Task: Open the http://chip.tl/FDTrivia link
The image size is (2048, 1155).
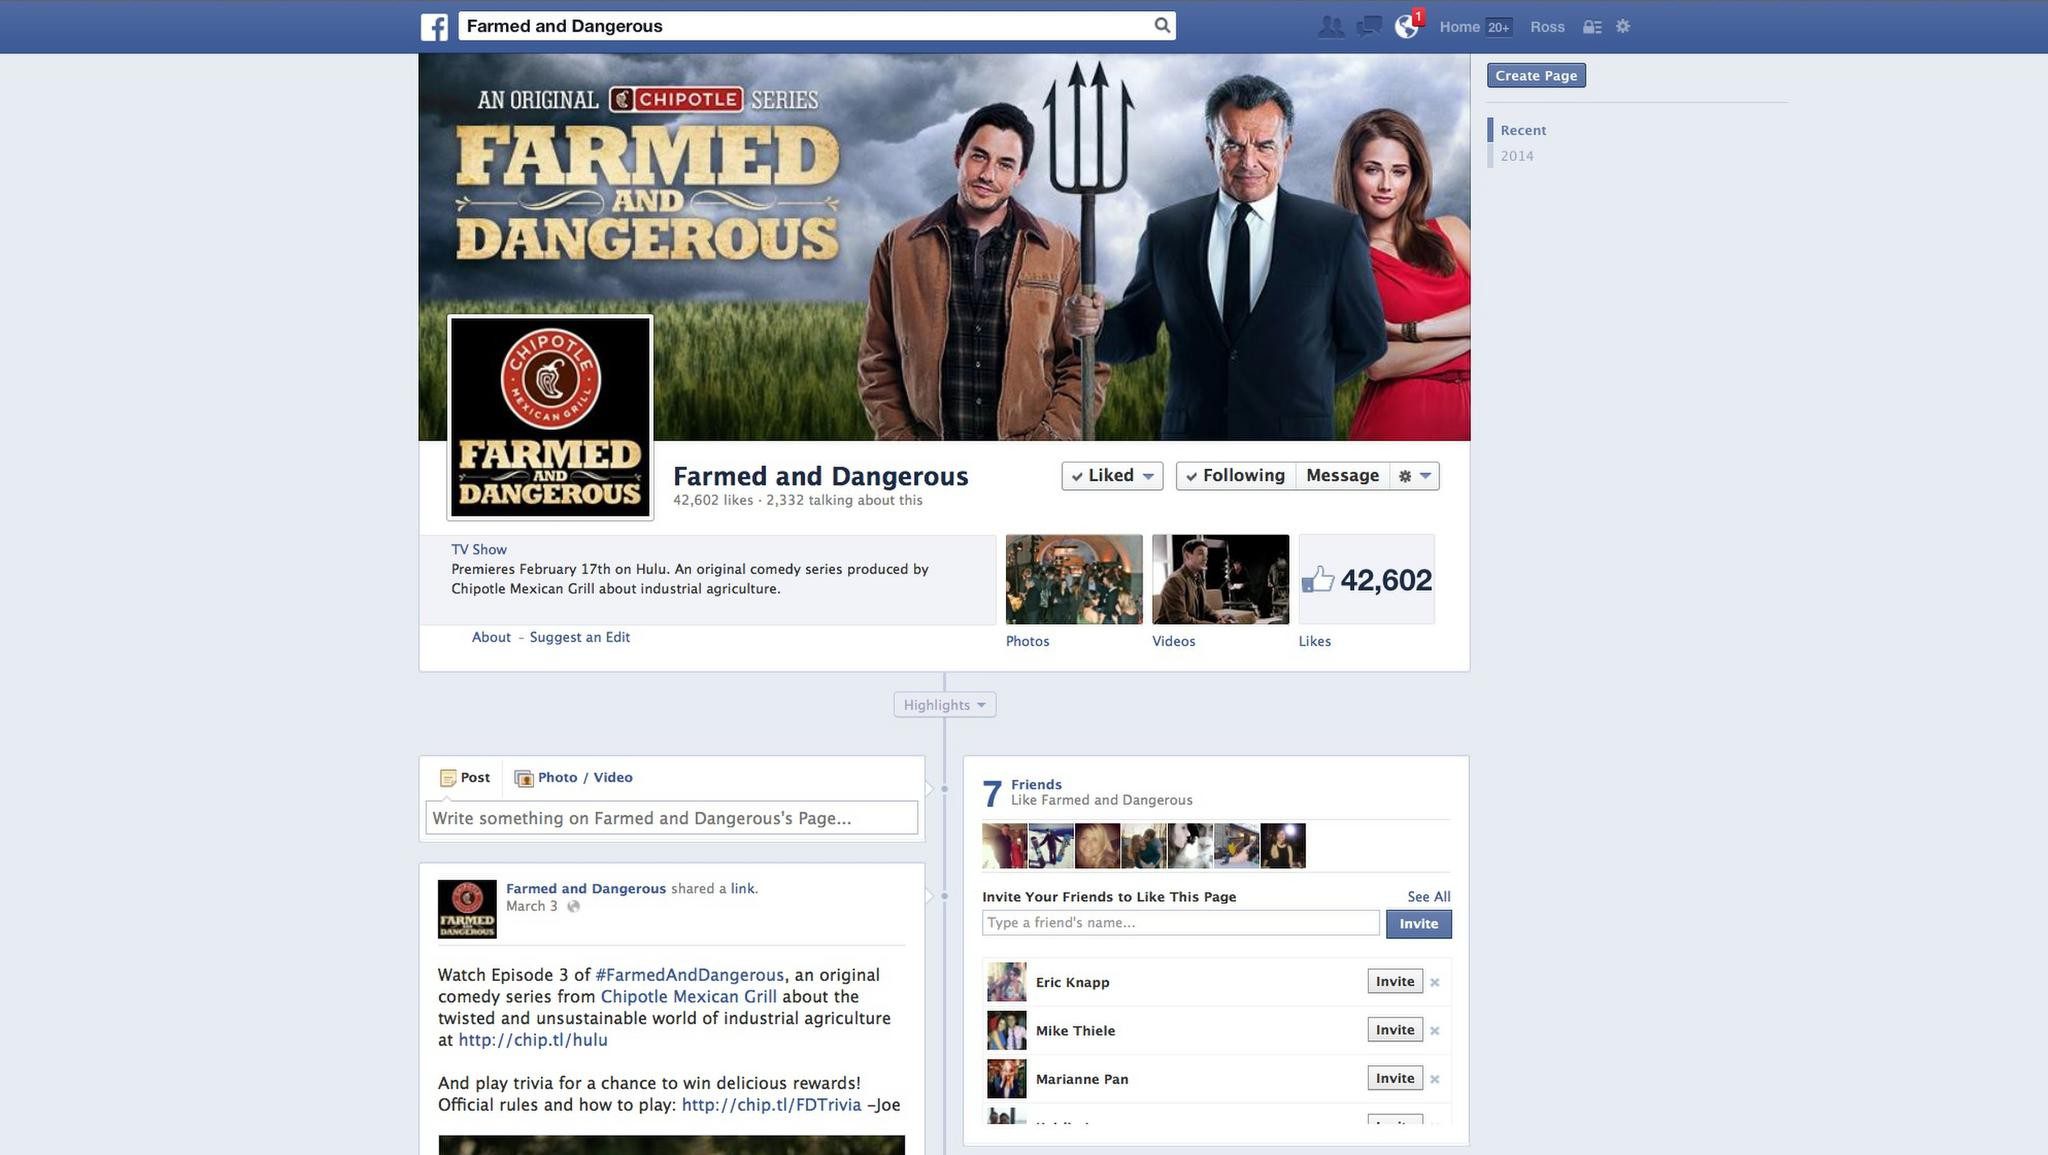Action: click(x=771, y=1105)
